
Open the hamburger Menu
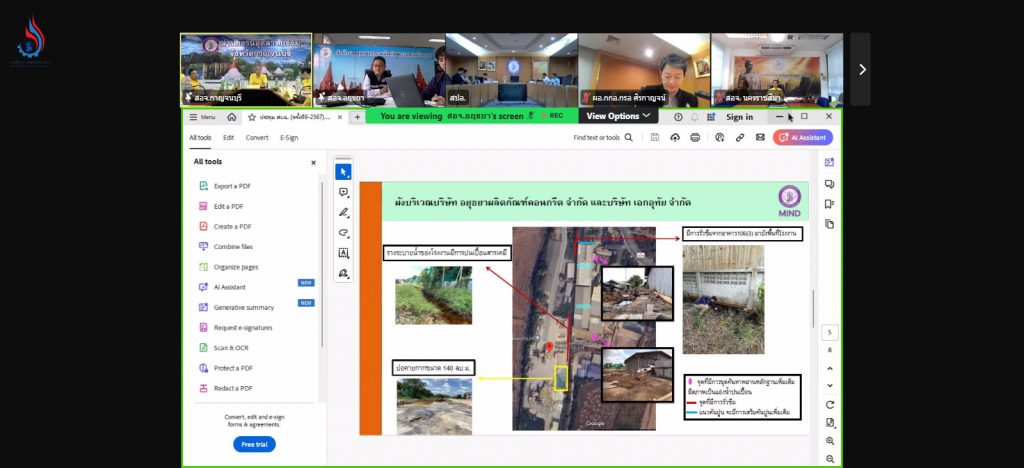202,117
